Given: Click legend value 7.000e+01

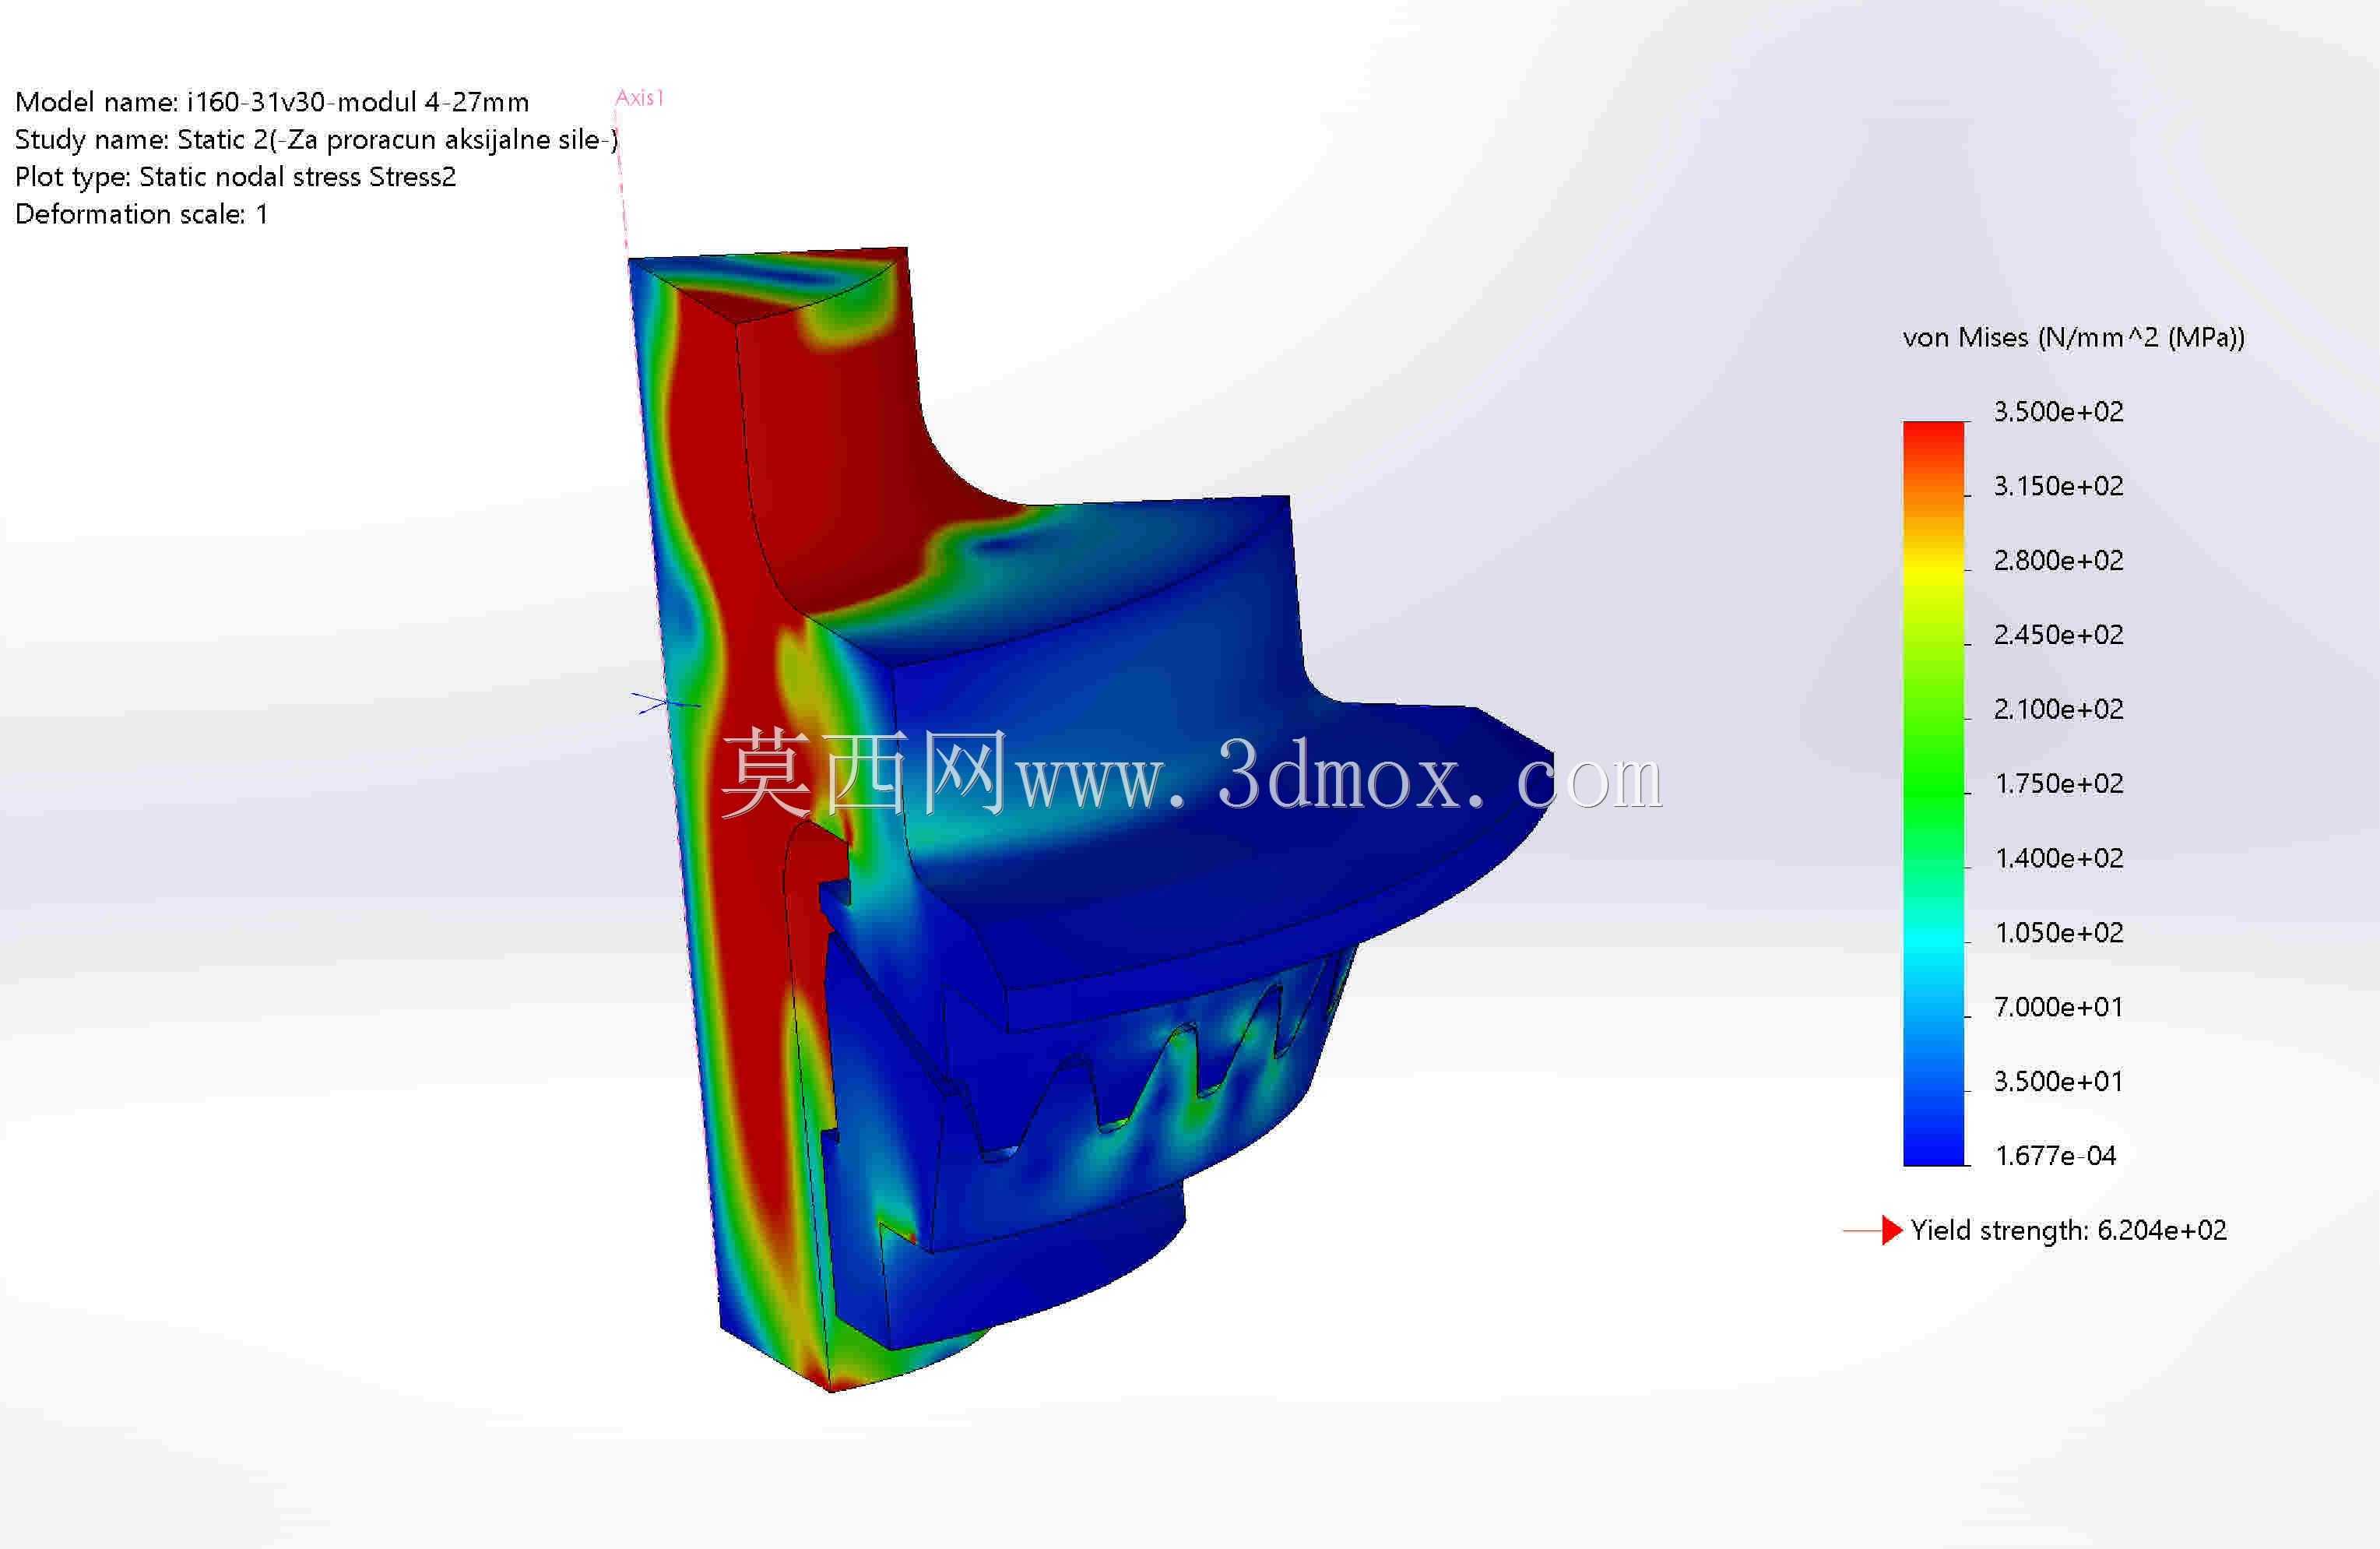Looking at the screenshot, I should 2058,1007.
